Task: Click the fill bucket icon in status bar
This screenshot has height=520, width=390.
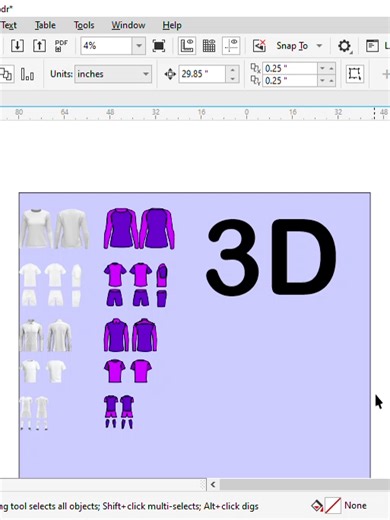Action: point(316,506)
